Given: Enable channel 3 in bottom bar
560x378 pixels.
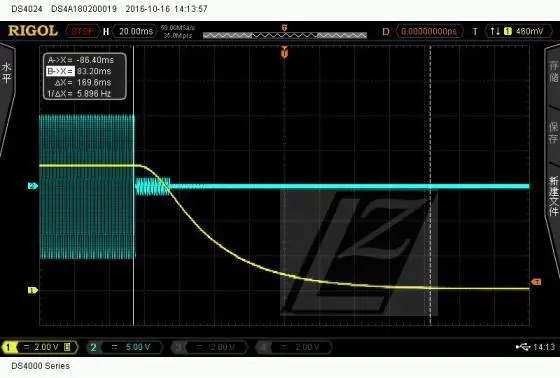Looking at the screenshot, I should (x=209, y=347).
